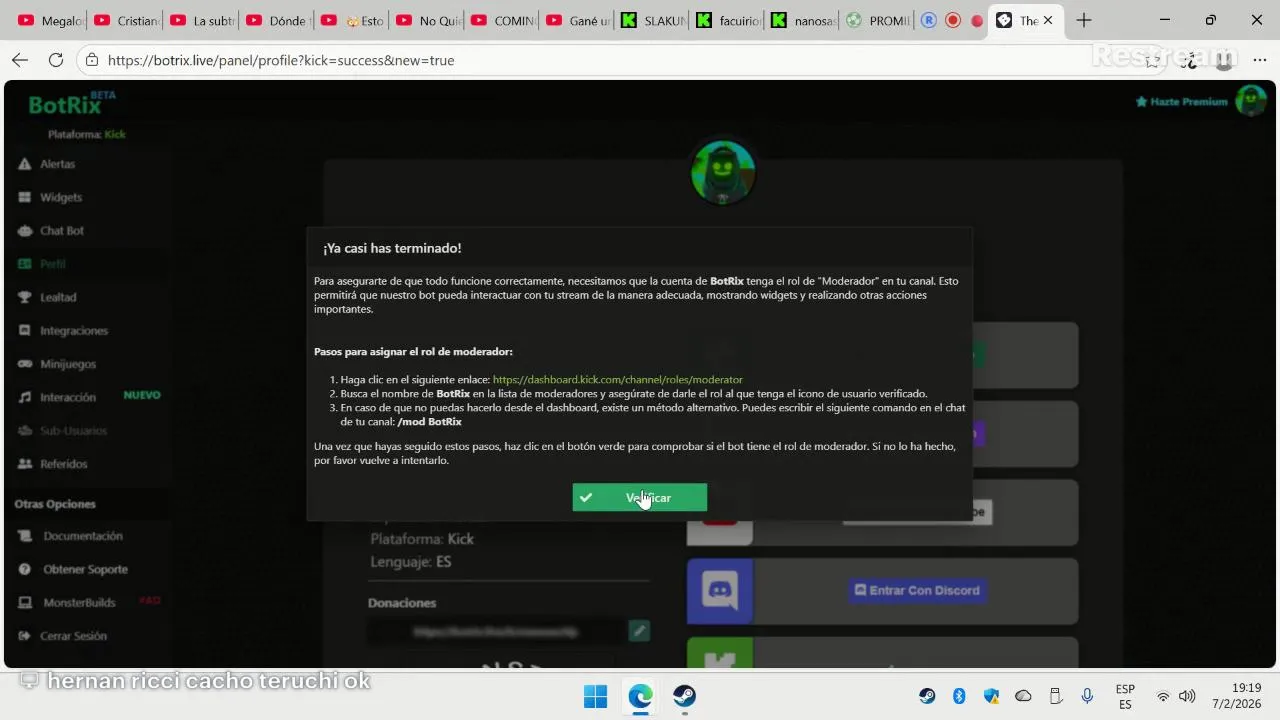Click the Chat Bot robot icon

click(x=25, y=231)
